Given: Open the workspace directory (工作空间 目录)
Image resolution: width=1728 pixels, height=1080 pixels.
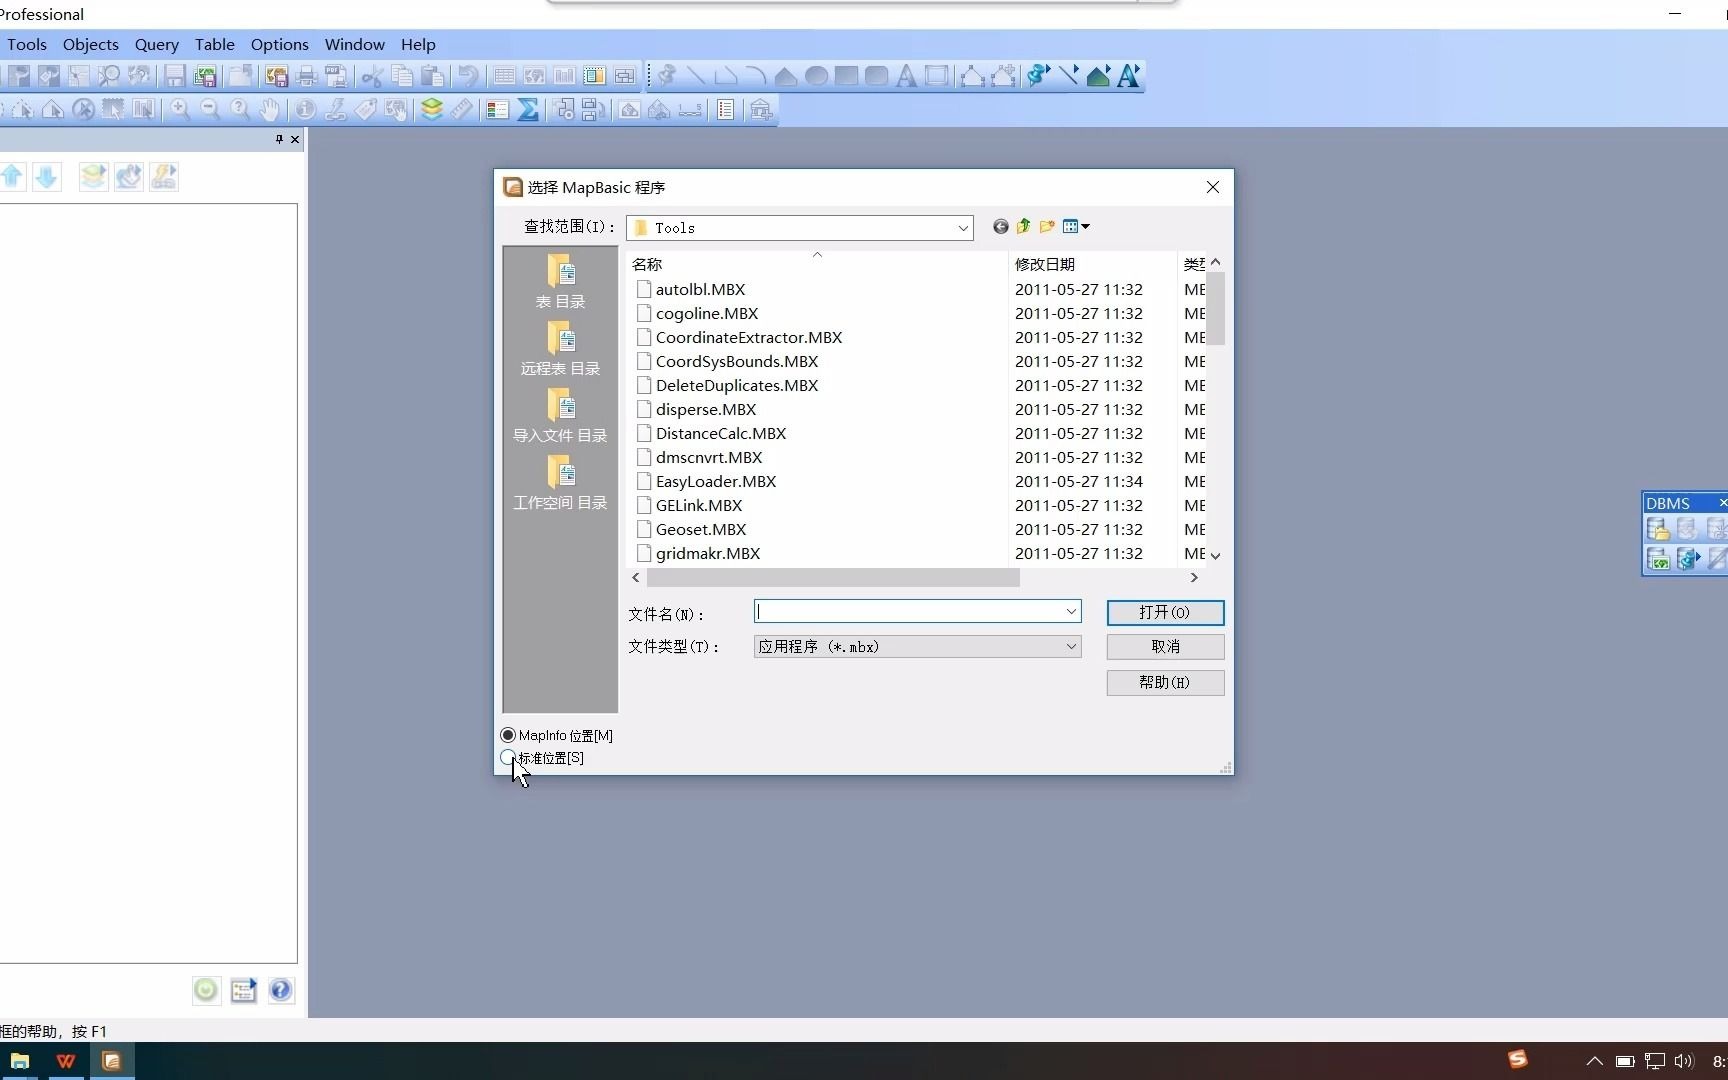Looking at the screenshot, I should [560, 483].
